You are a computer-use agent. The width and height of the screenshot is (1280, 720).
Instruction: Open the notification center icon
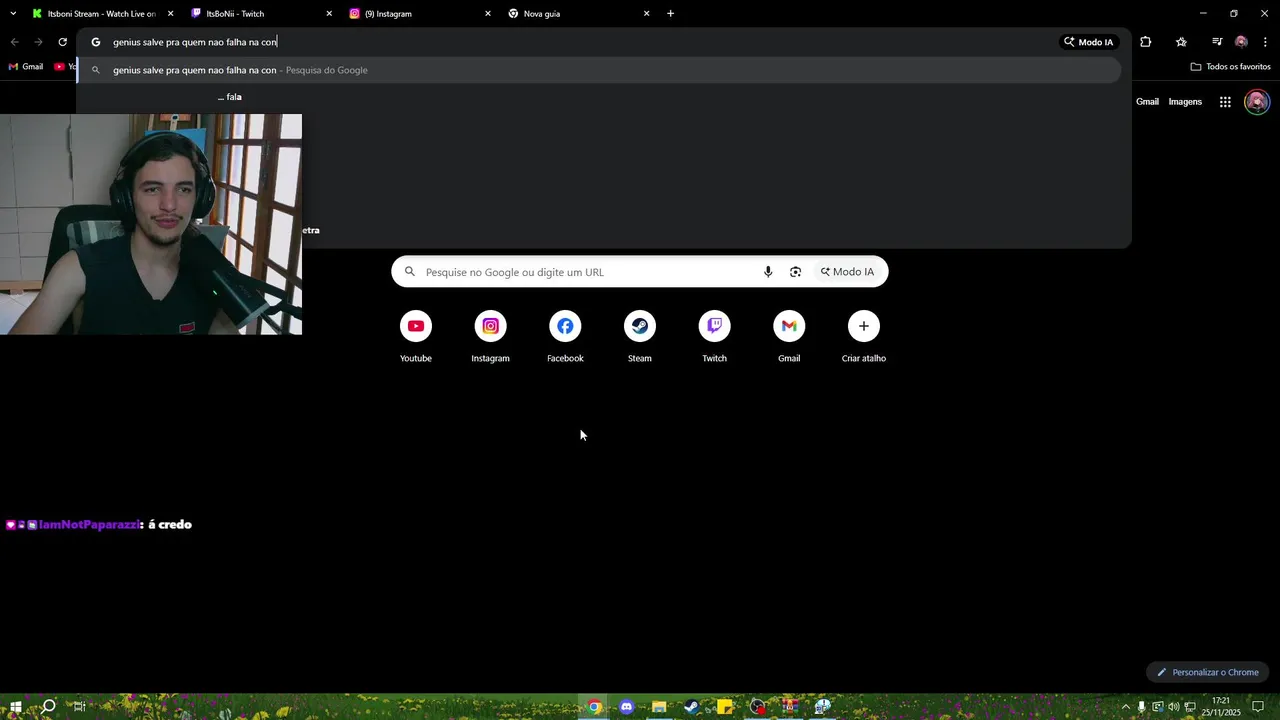1258,707
